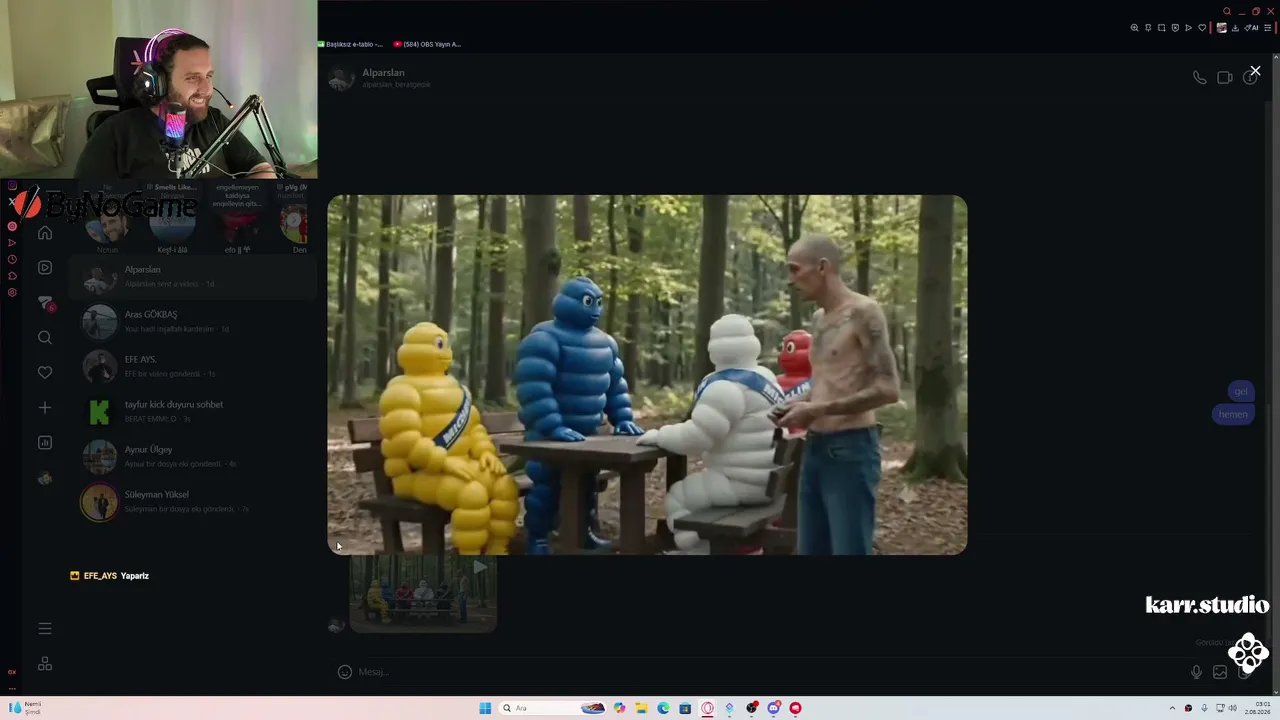The image size is (1280, 720).
Task: Click the taskbar Ara search box
Action: [554, 708]
